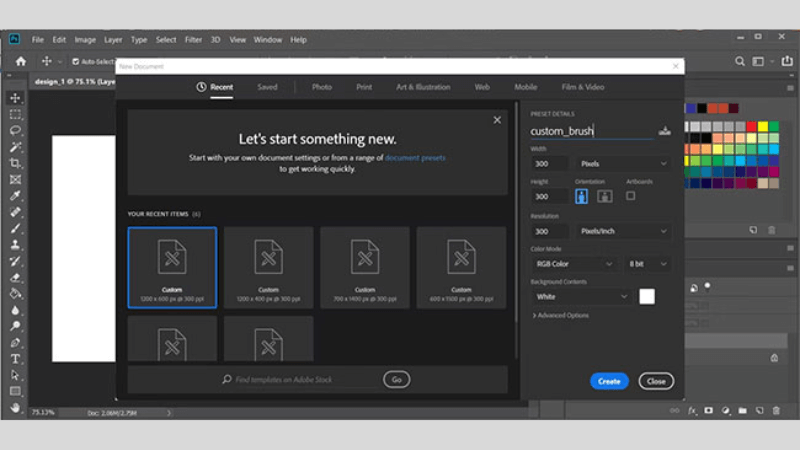The image size is (800, 450).
Task: Click the Go button for Adobe Stock
Action: coord(396,380)
